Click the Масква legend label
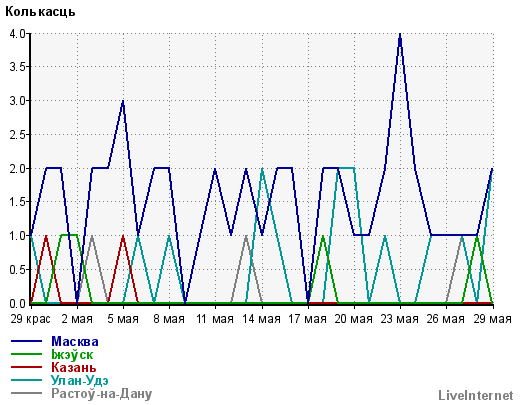 coord(75,341)
